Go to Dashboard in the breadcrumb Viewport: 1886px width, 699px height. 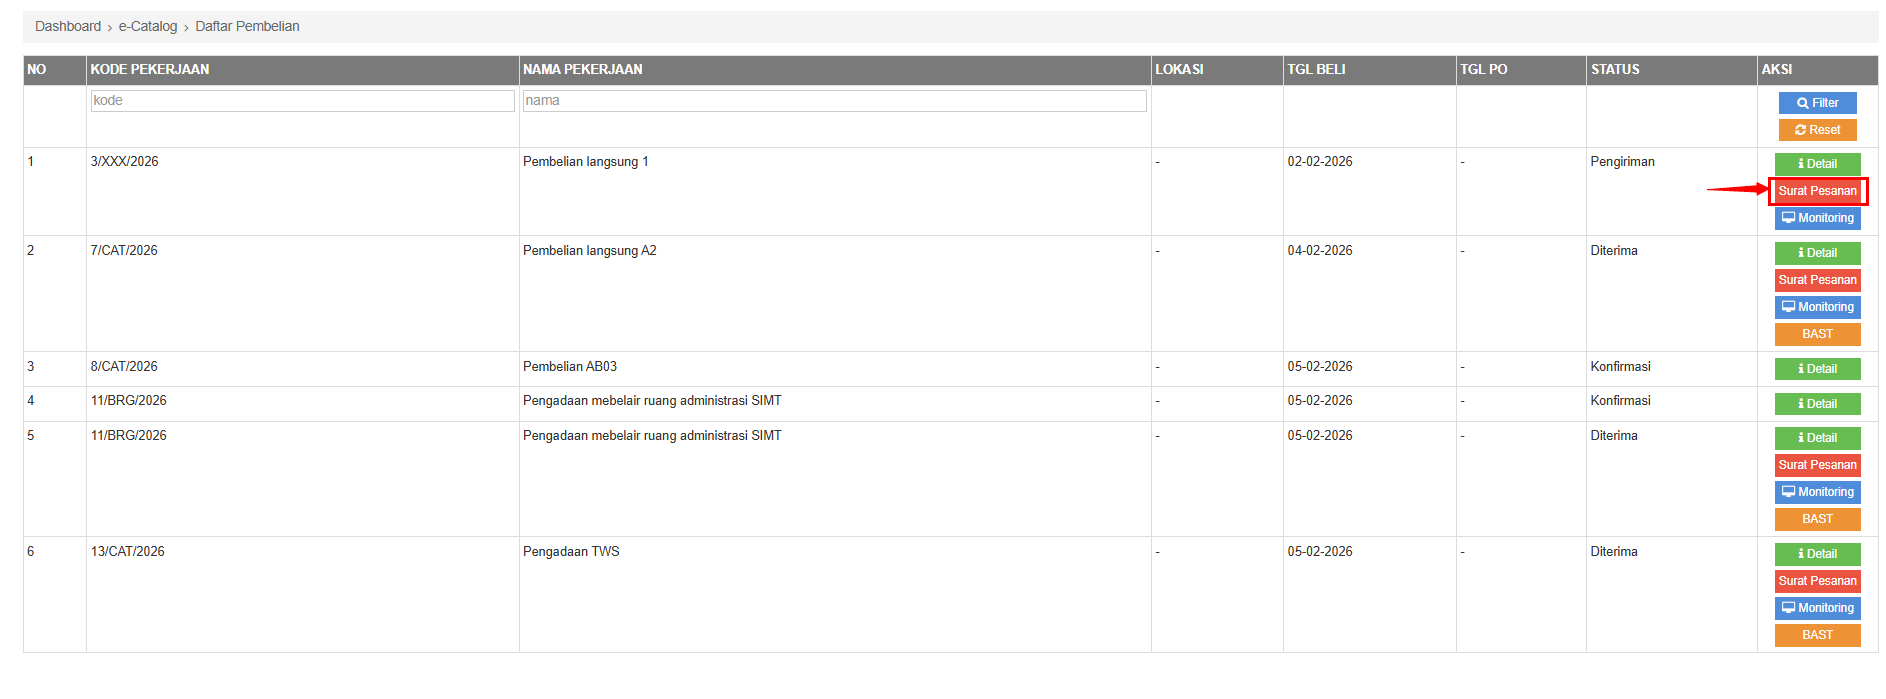tap(68, 26)
